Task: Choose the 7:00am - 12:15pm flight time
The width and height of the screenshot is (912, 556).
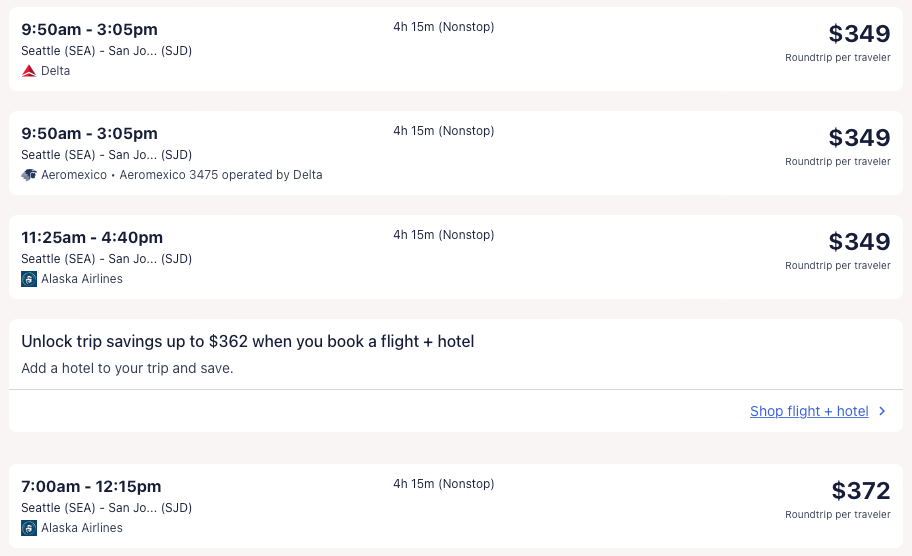Action: (x=91, y=487)
